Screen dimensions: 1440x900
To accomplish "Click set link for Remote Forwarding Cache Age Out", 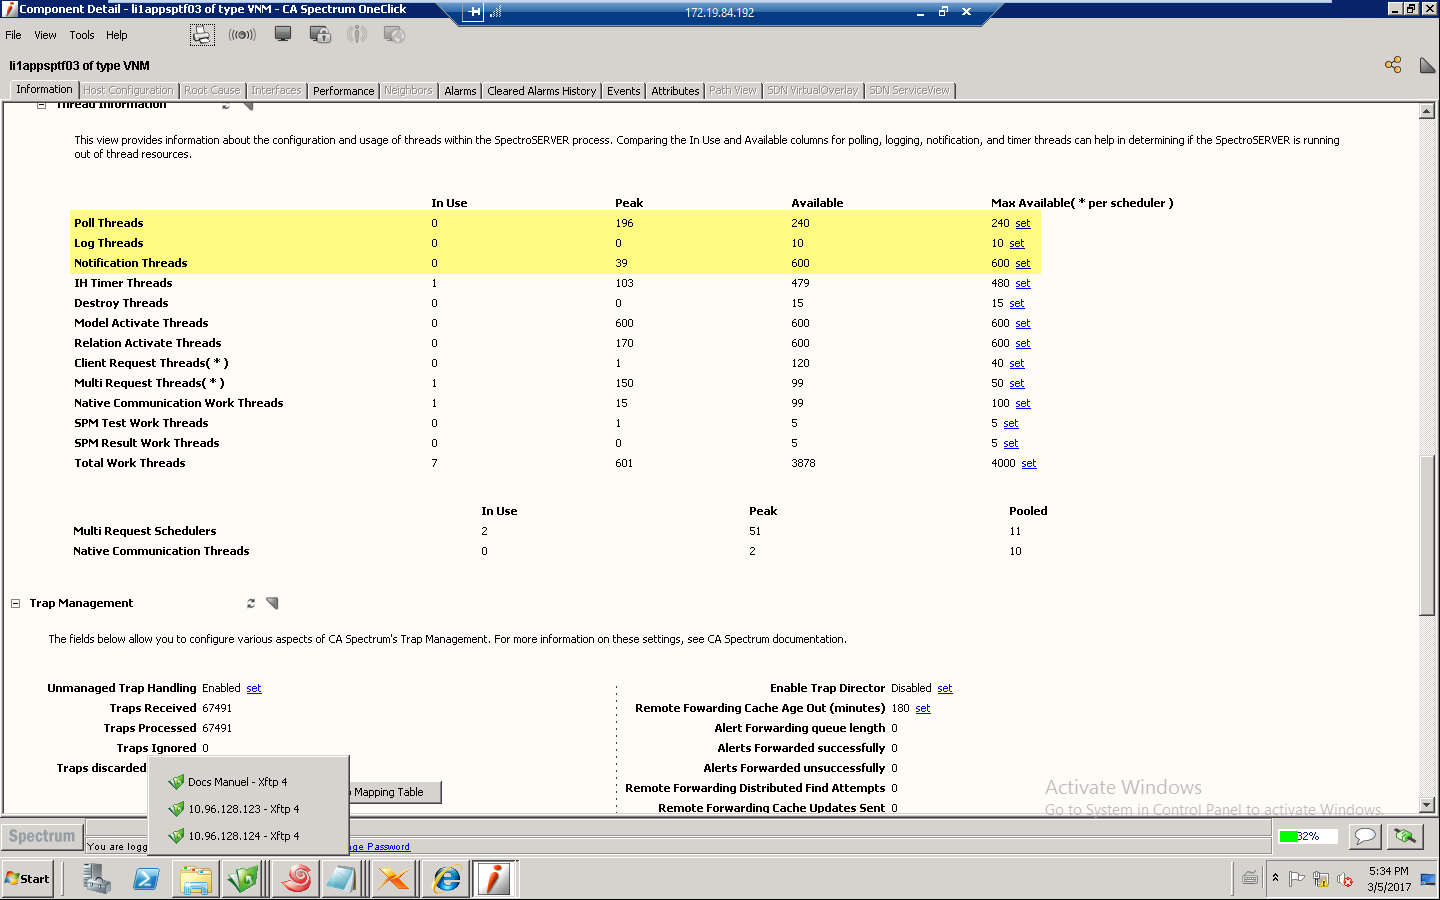I will (x=923, y=708).
